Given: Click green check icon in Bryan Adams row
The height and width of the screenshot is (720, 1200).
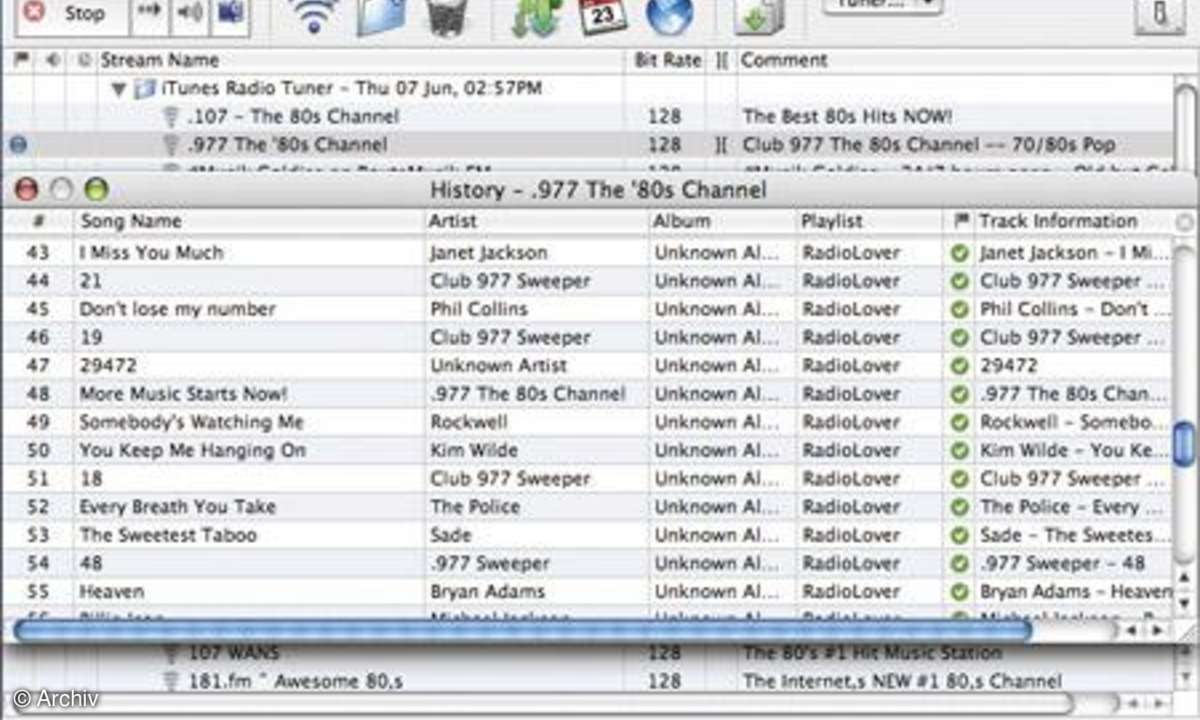Looking at the screenshot, I should coord(960,591).
